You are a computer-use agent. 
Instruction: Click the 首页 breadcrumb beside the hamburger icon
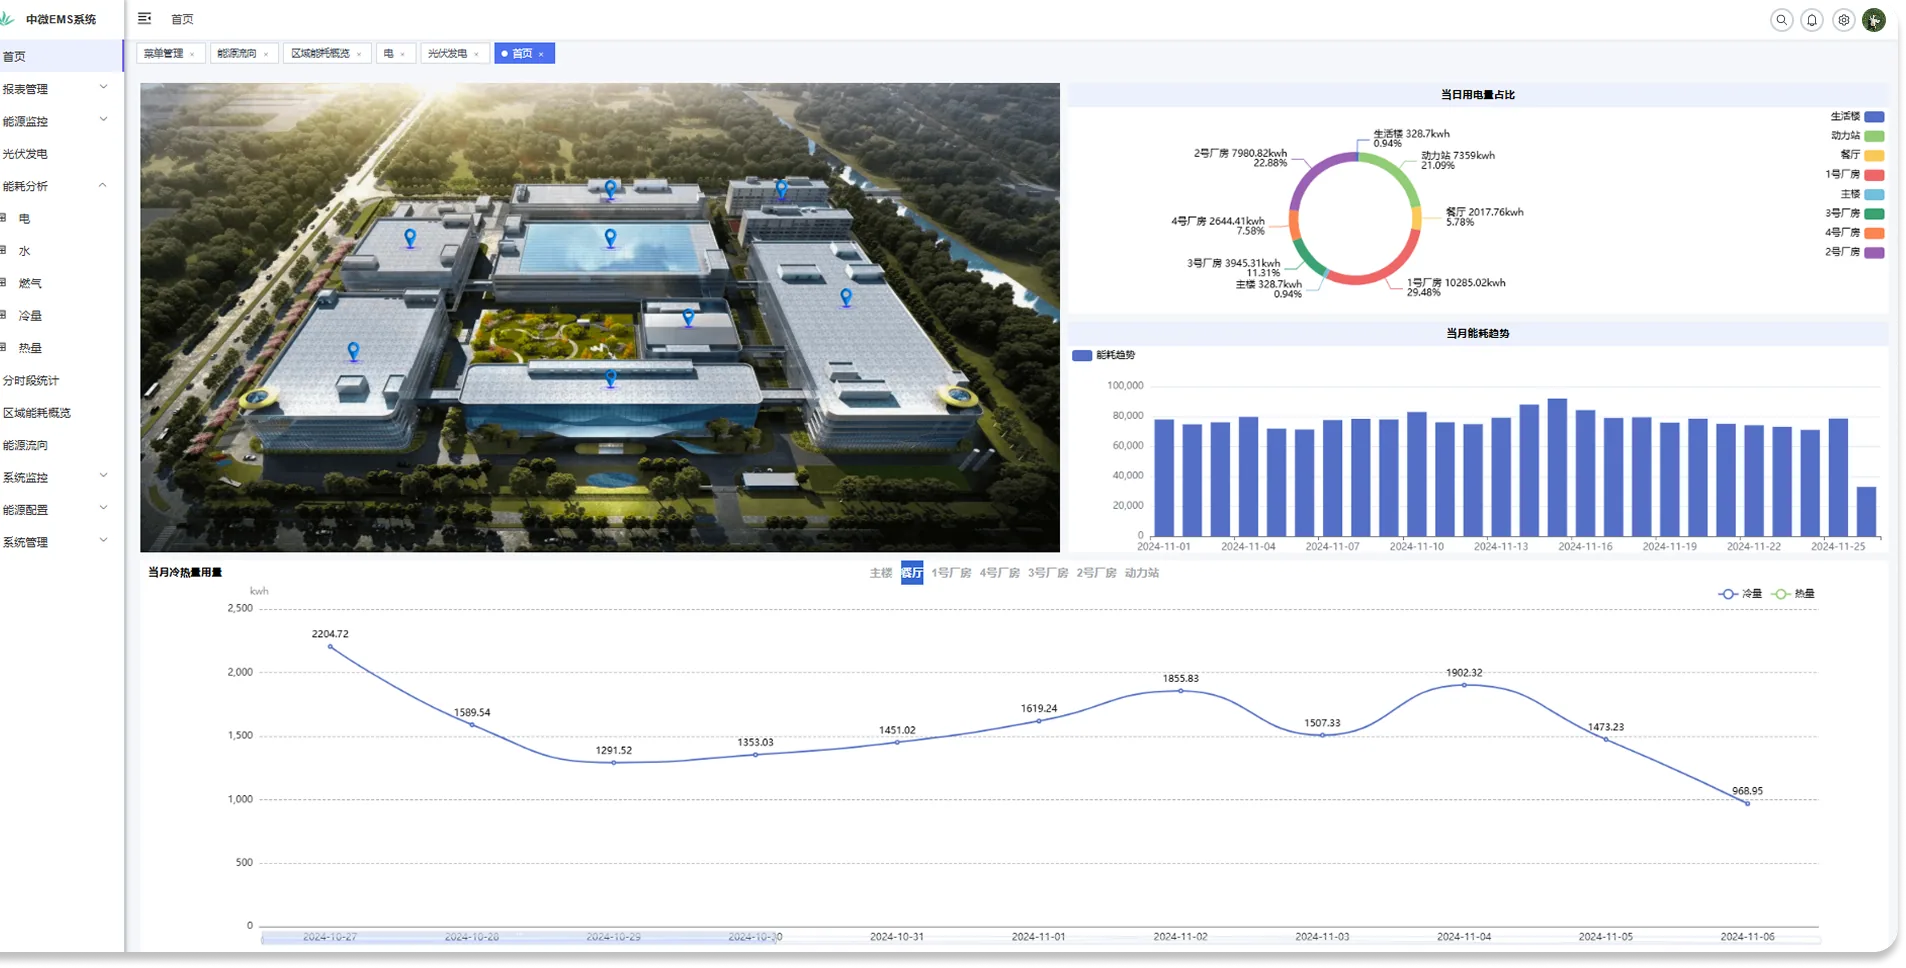tap(182, 19)
